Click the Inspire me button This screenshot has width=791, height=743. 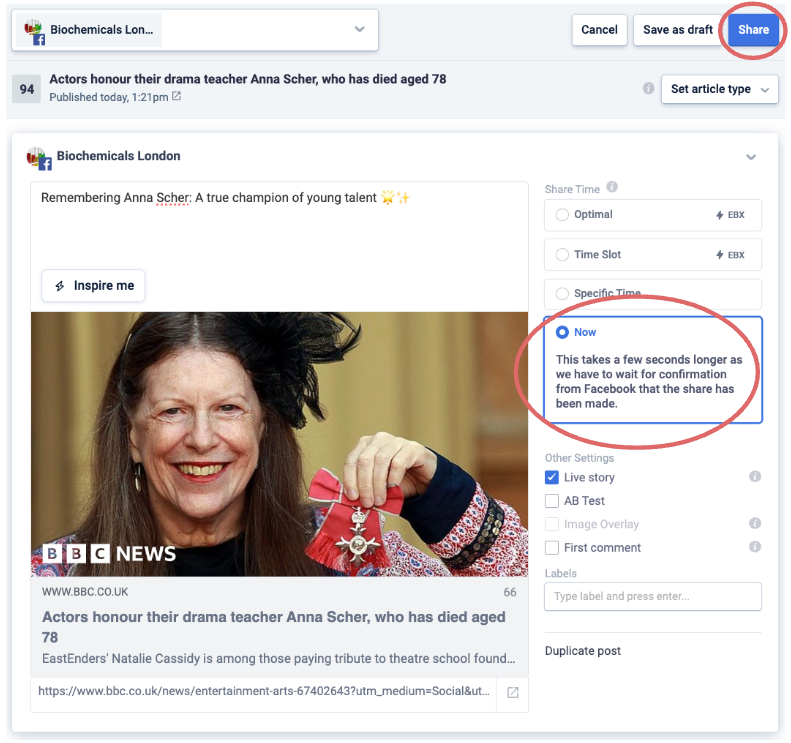[94, 286]
